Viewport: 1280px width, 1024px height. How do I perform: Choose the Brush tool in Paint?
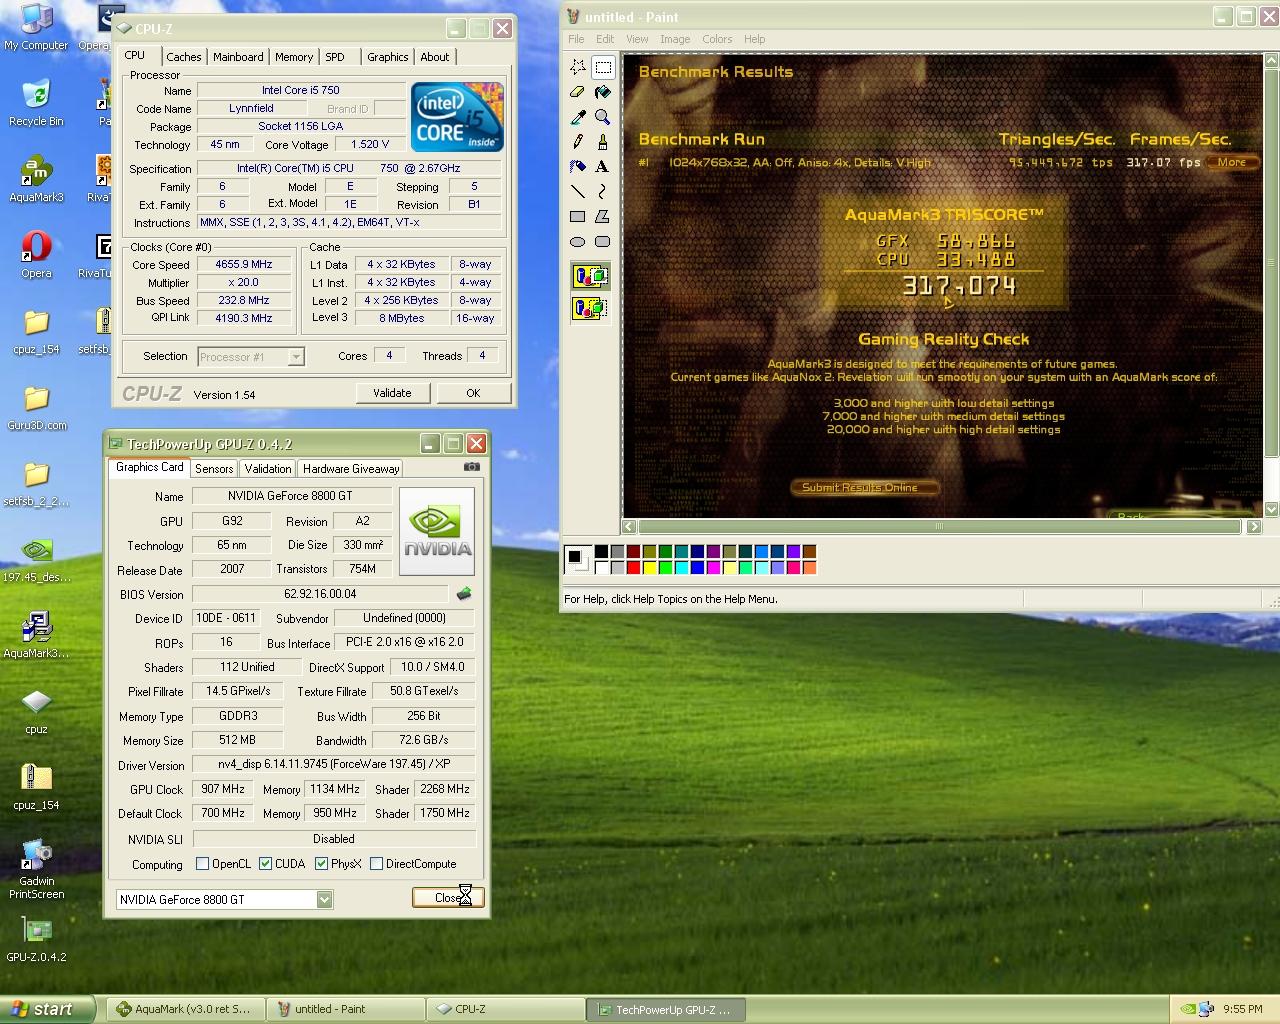pos(603,142)
